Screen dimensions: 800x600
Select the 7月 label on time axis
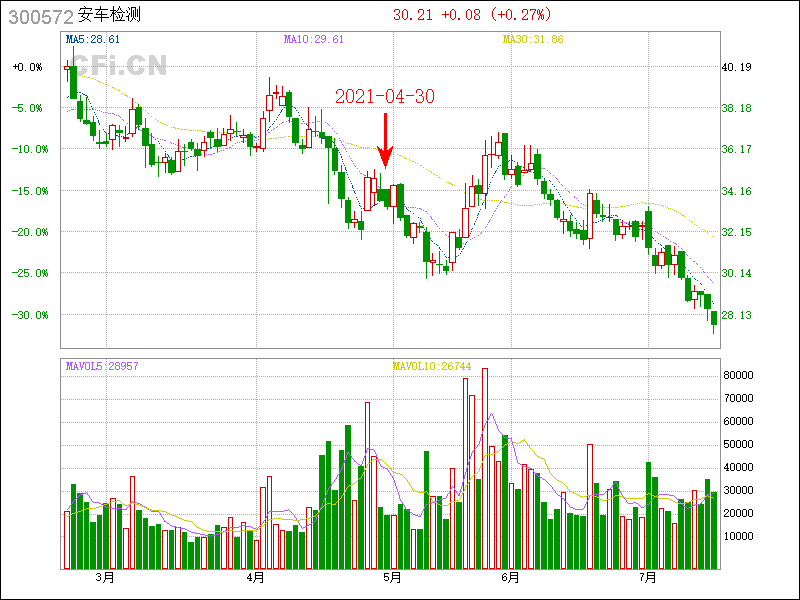(x=648, y=577)
